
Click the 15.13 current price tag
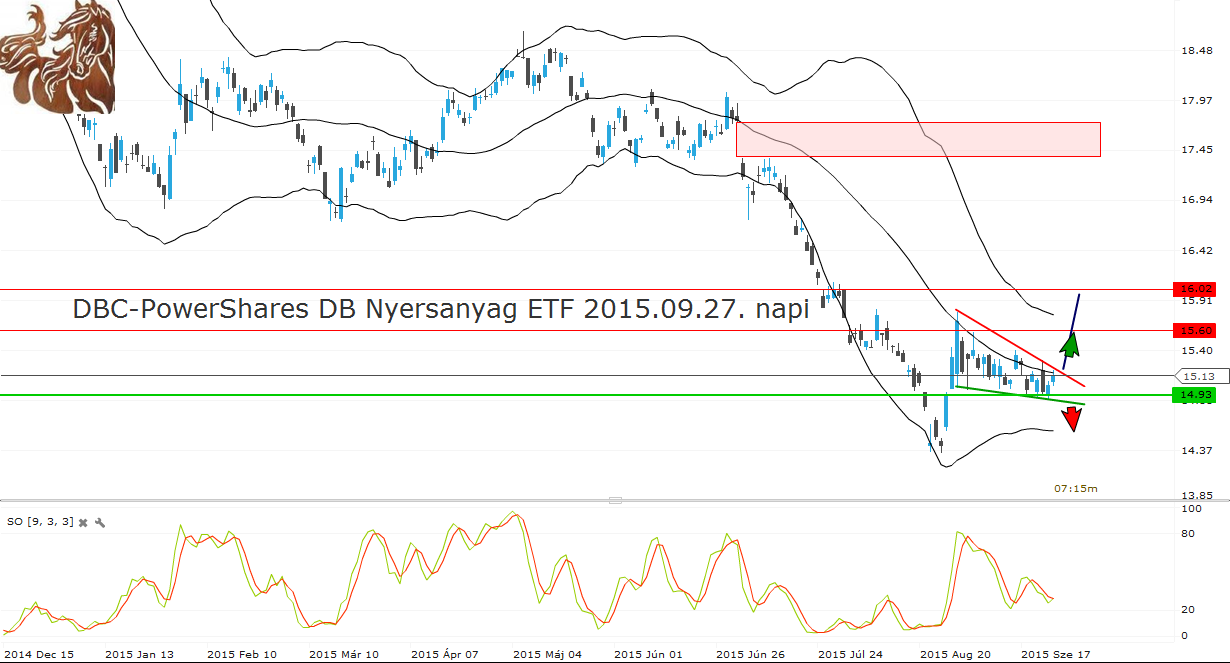point(1198,376)
